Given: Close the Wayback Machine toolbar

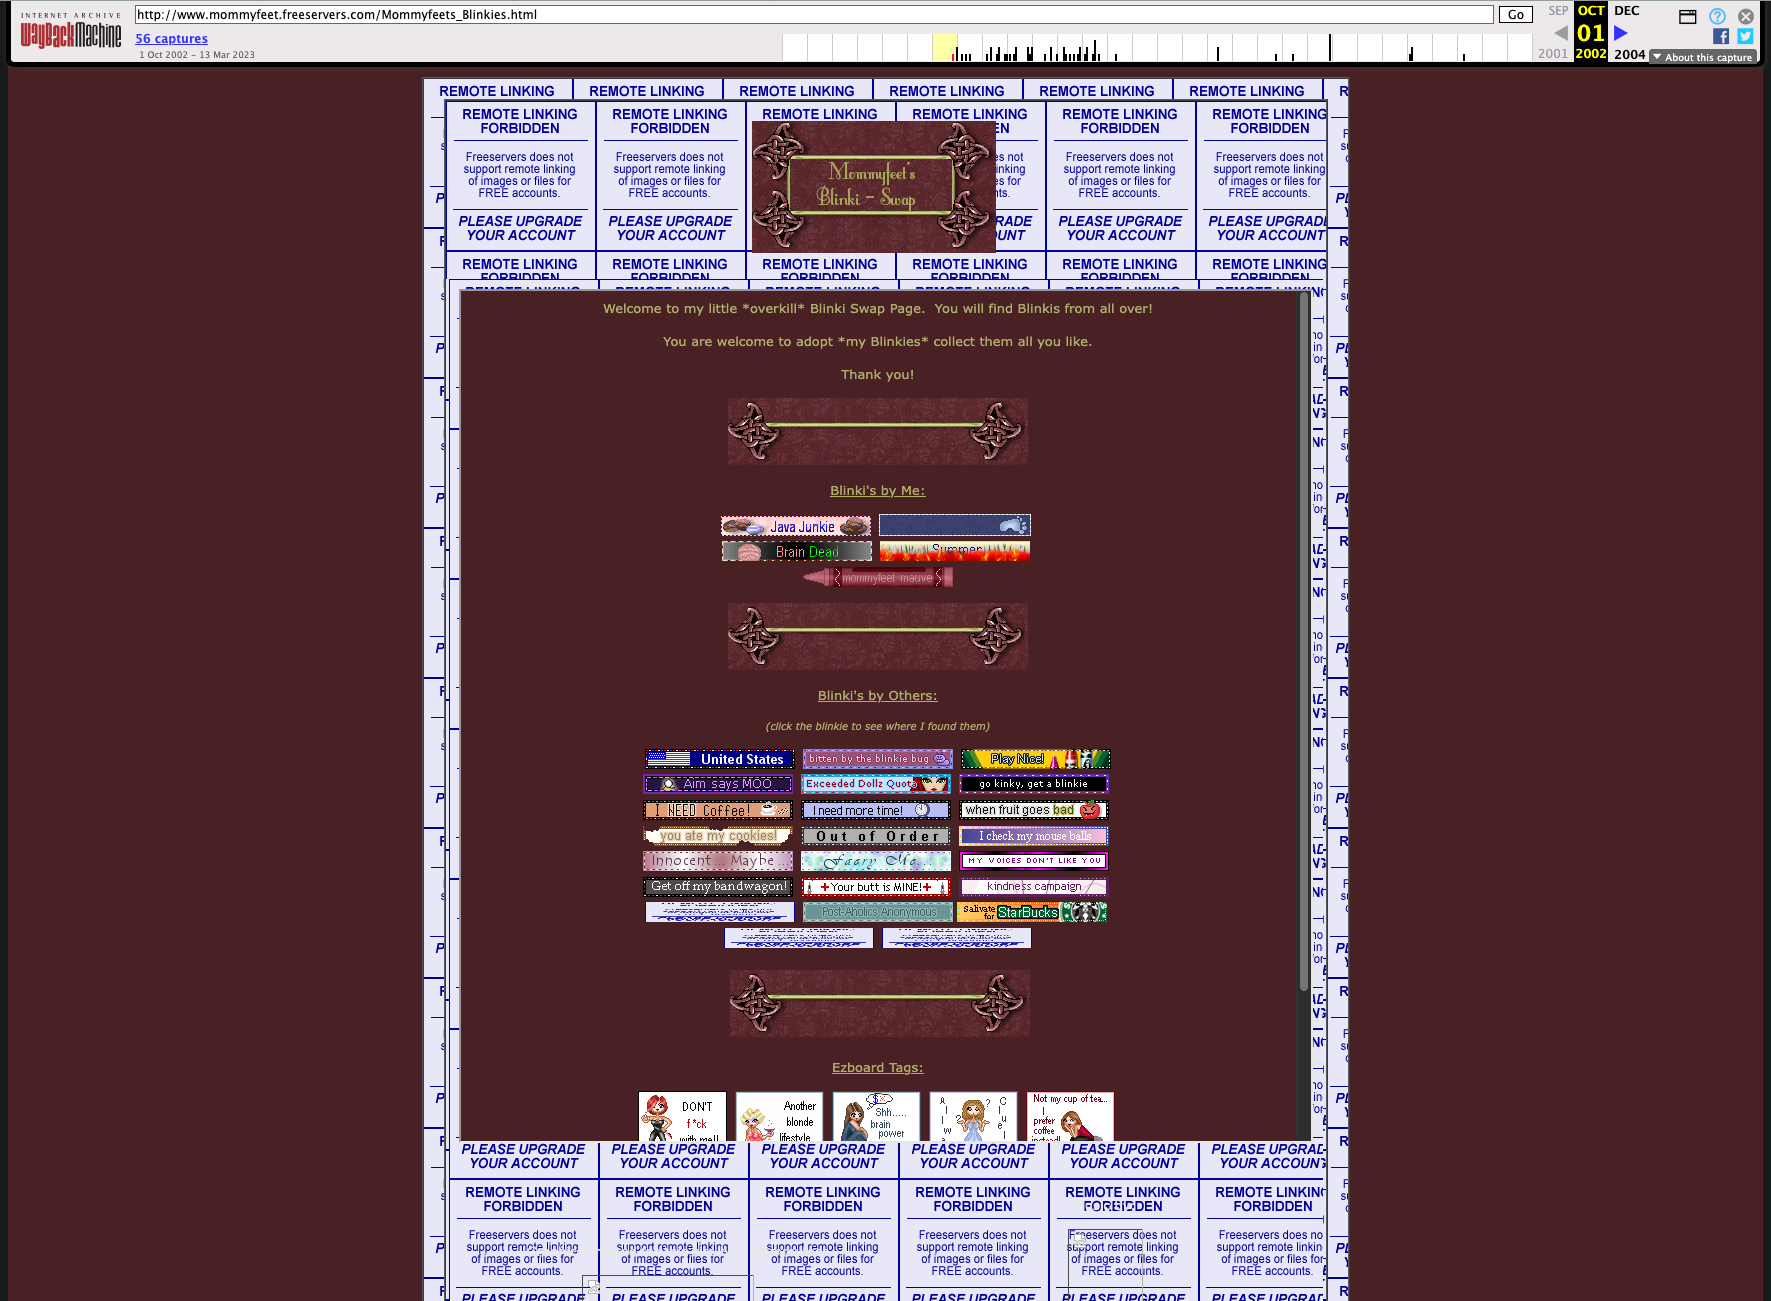Looking at the screenshot, I should click(x=1745, y=16).
